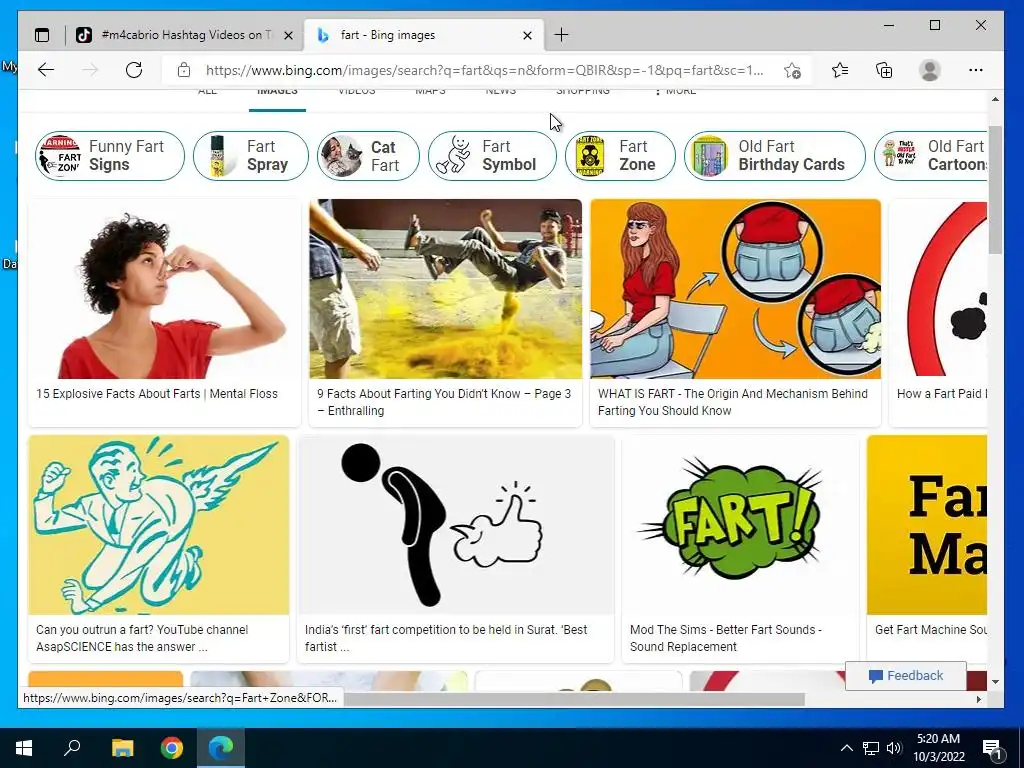Open green FART! burst image
Screen dimensions: 1024x768
tap(740, 525)
